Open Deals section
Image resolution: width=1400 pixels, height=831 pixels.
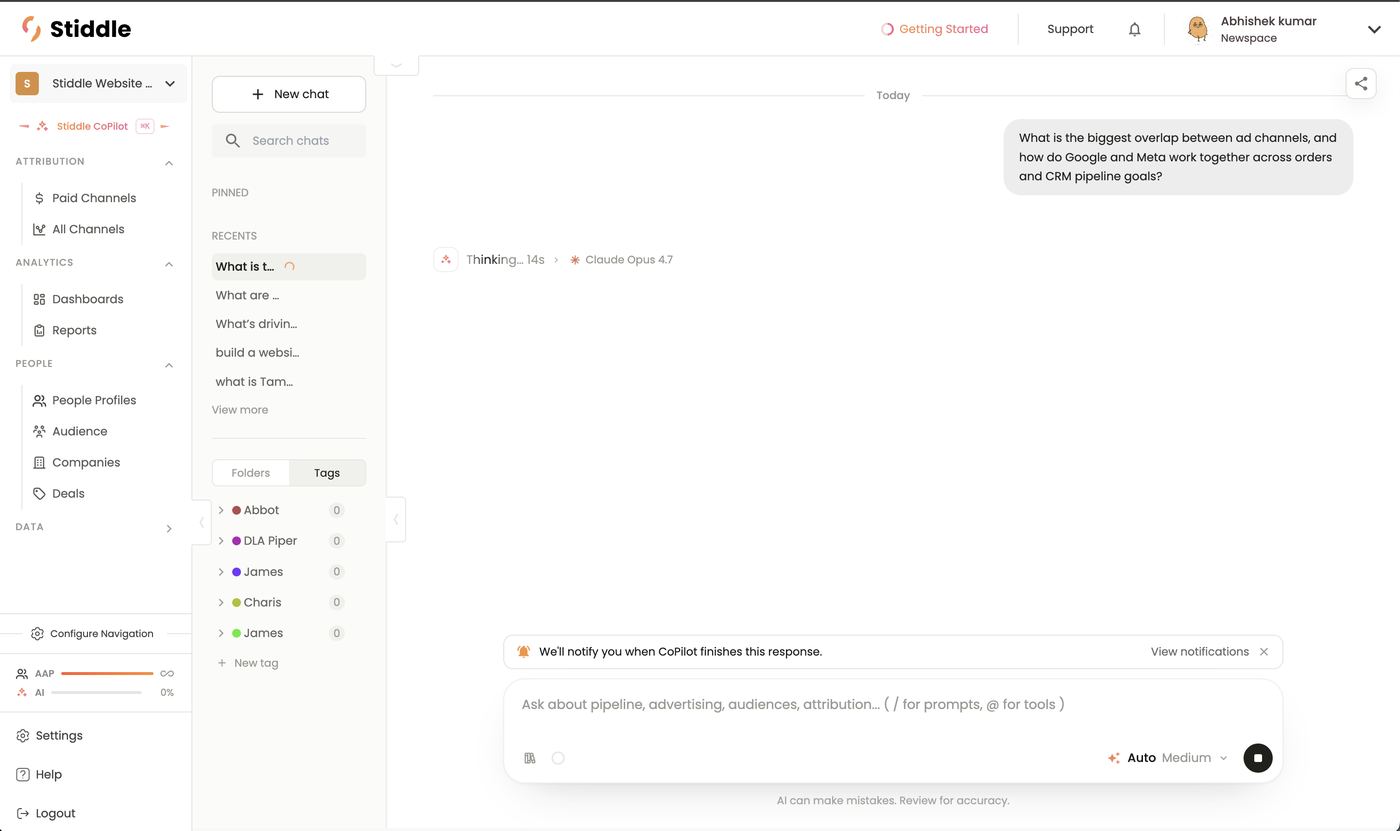[68, 493]
